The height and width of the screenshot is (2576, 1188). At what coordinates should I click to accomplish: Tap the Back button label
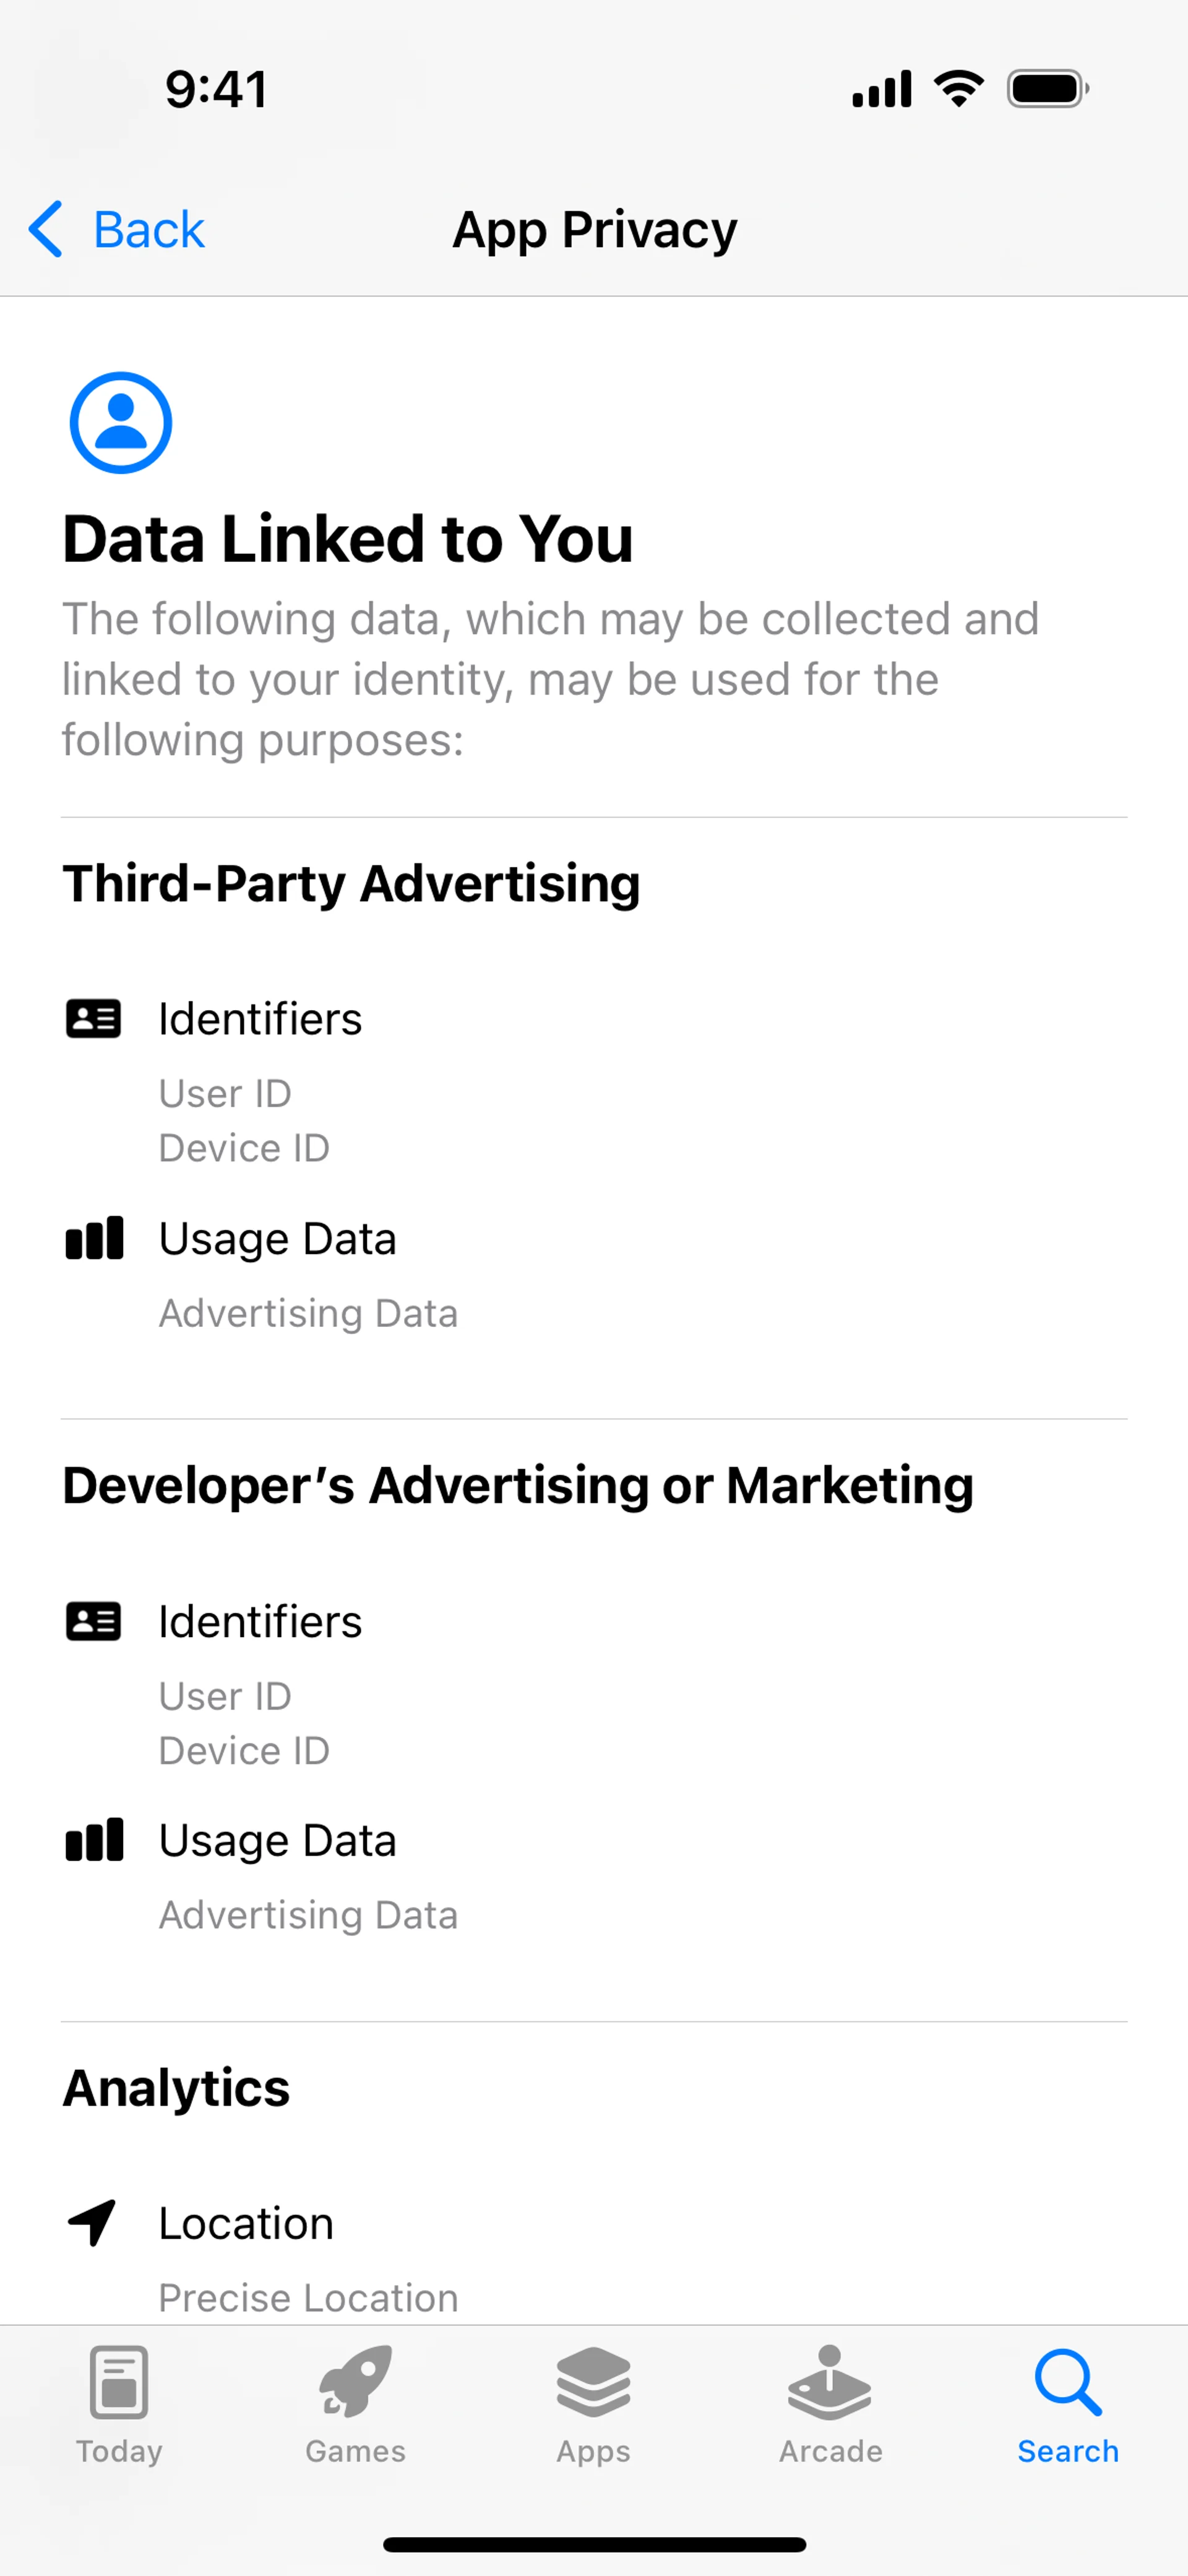(x=149, y=230)
